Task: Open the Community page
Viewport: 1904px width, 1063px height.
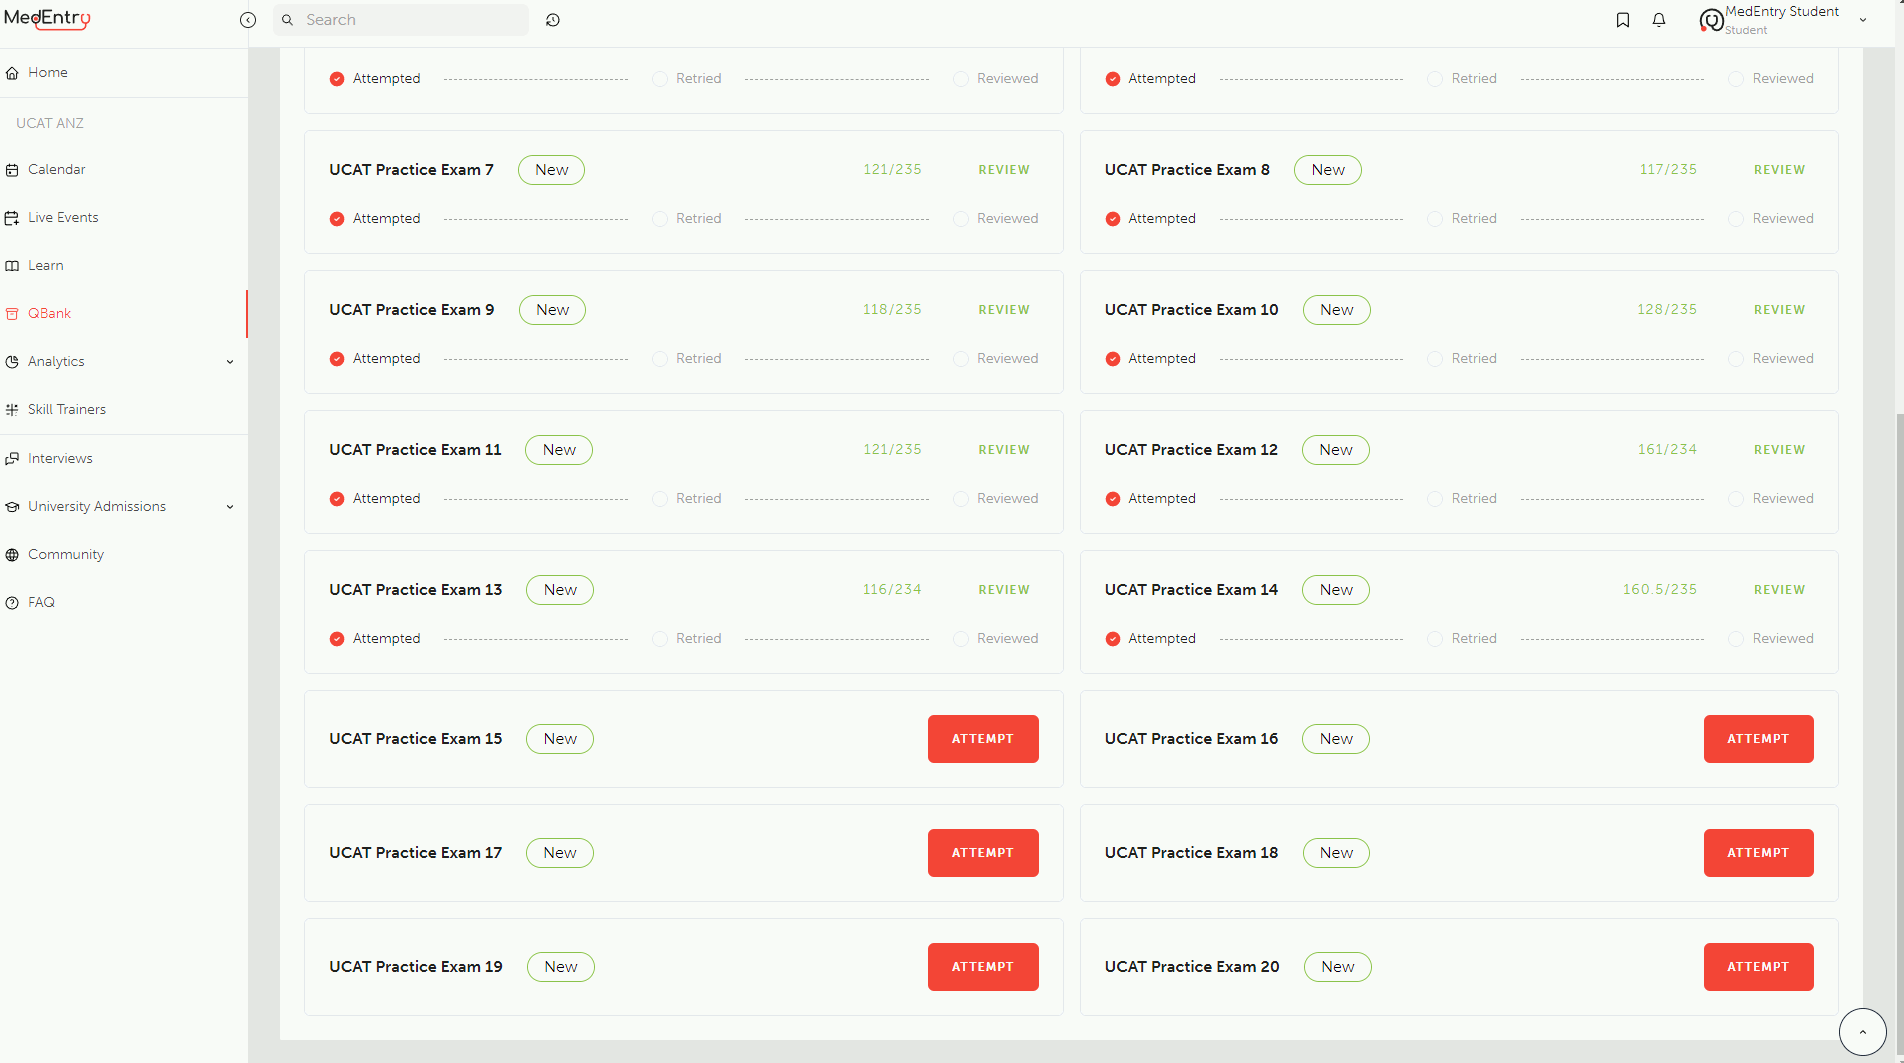Action: tap(66, 554)
